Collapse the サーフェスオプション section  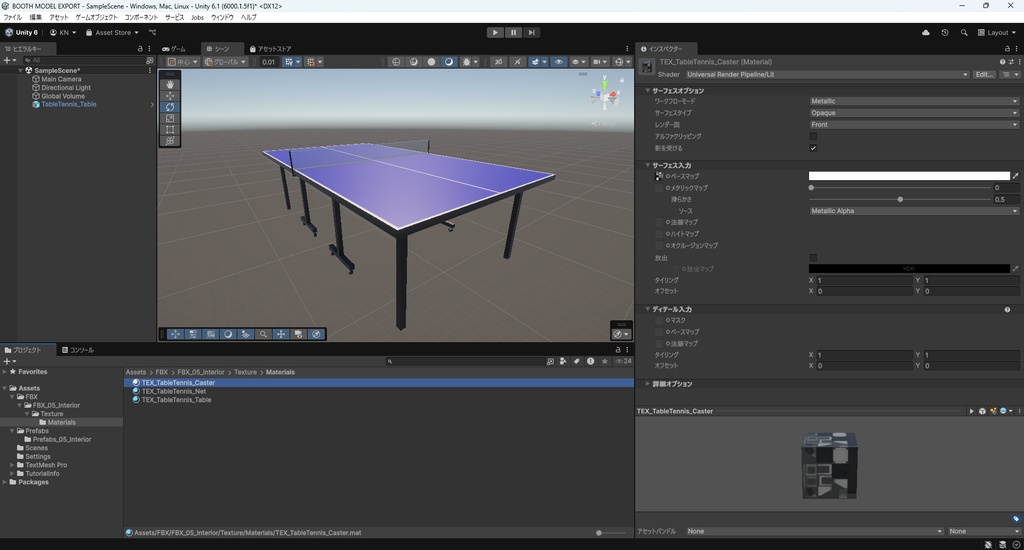648,91
